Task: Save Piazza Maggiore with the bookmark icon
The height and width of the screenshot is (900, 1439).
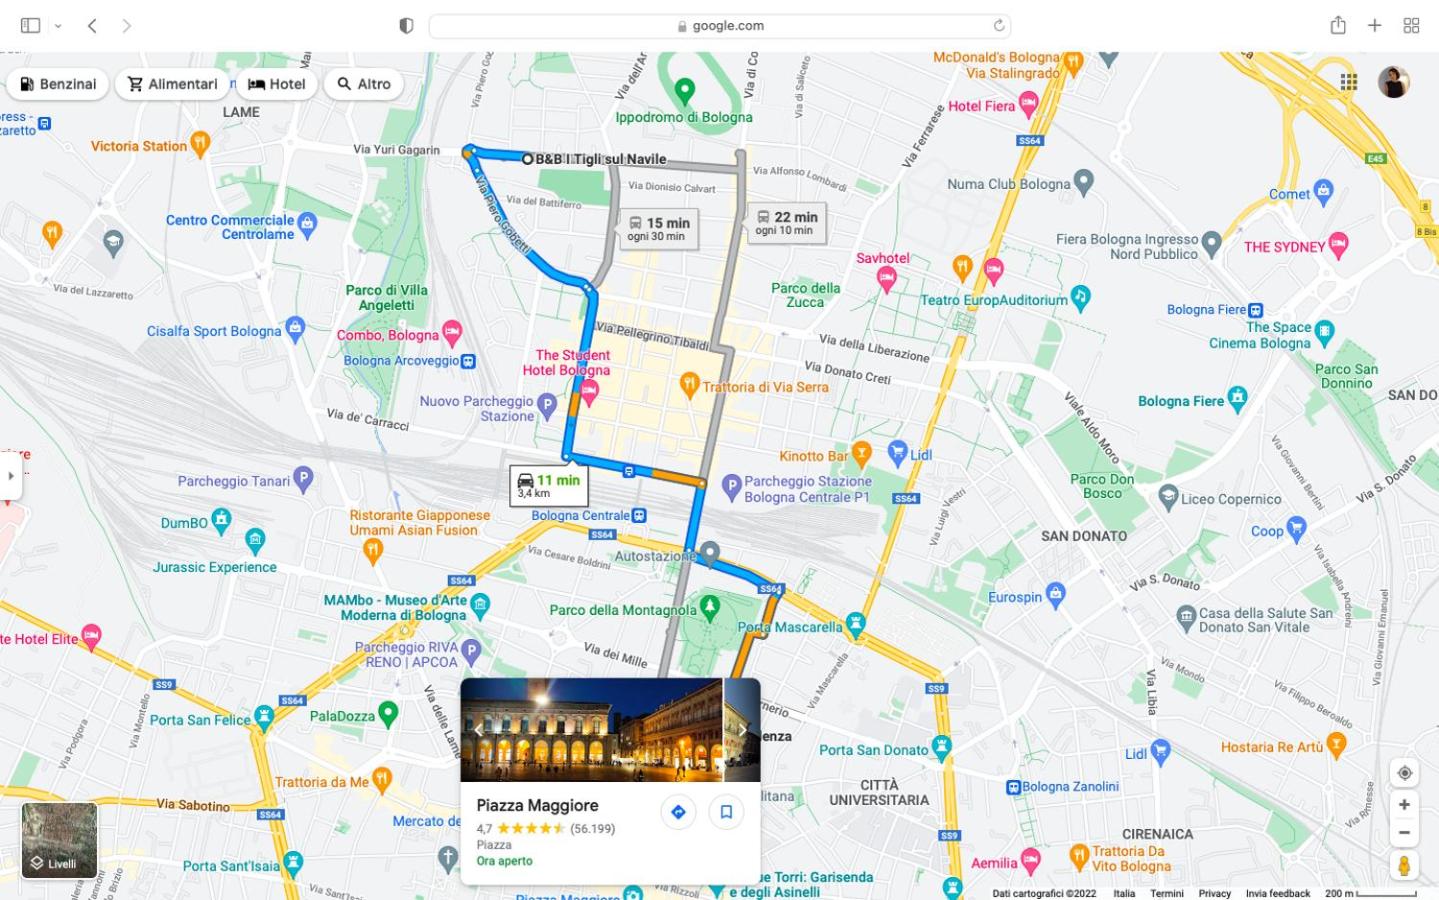Action: tap(726, 812)
